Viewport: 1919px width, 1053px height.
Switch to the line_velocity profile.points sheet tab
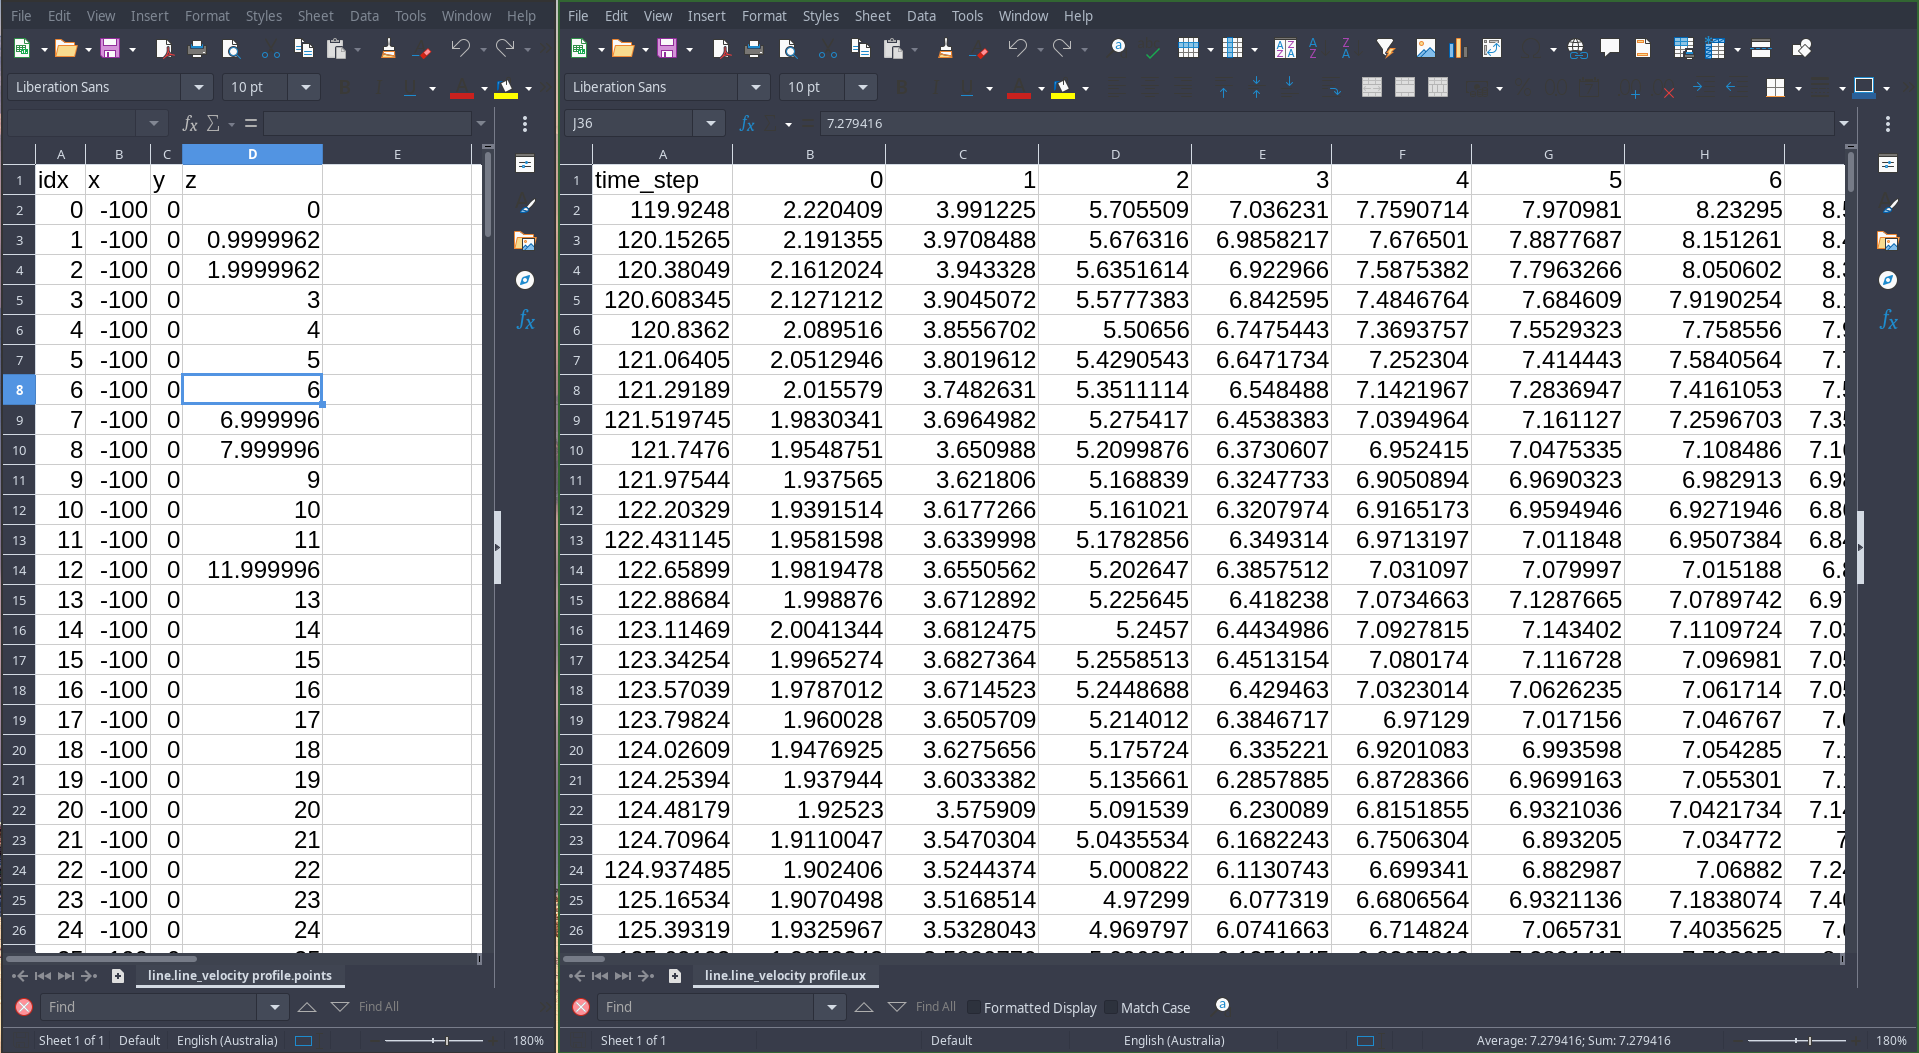coord(240,975)
